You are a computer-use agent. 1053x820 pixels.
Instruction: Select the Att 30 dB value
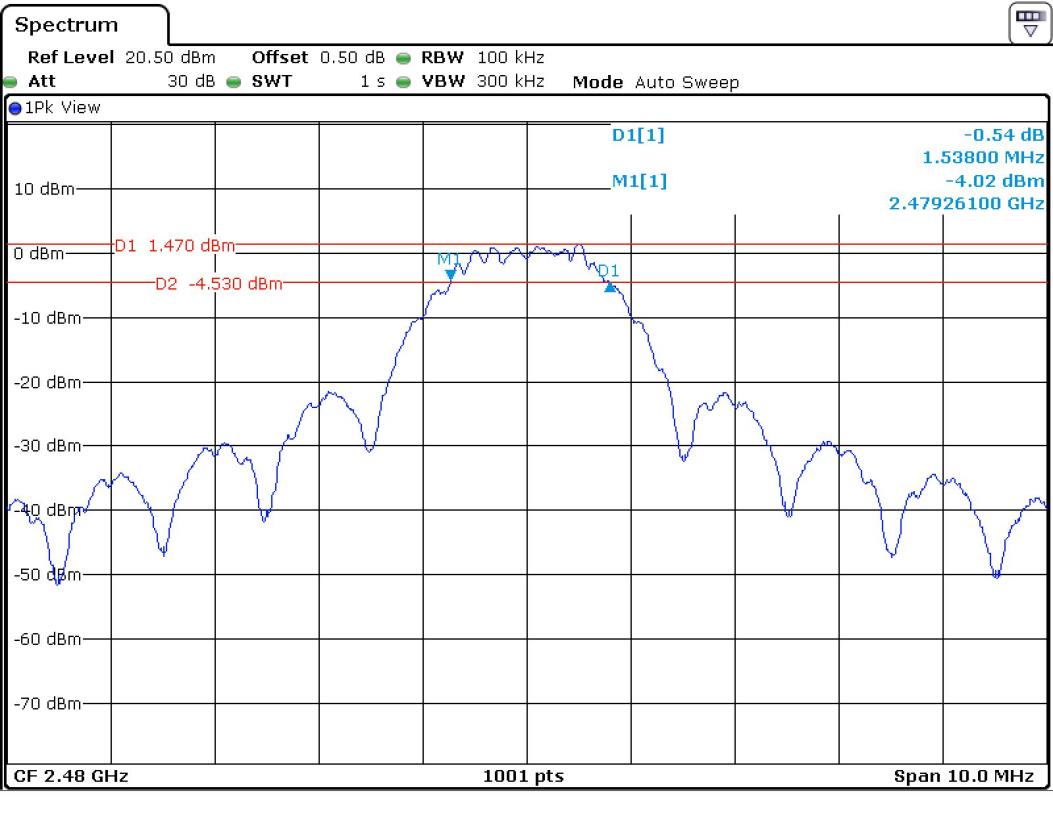click(x=191, y=81)
